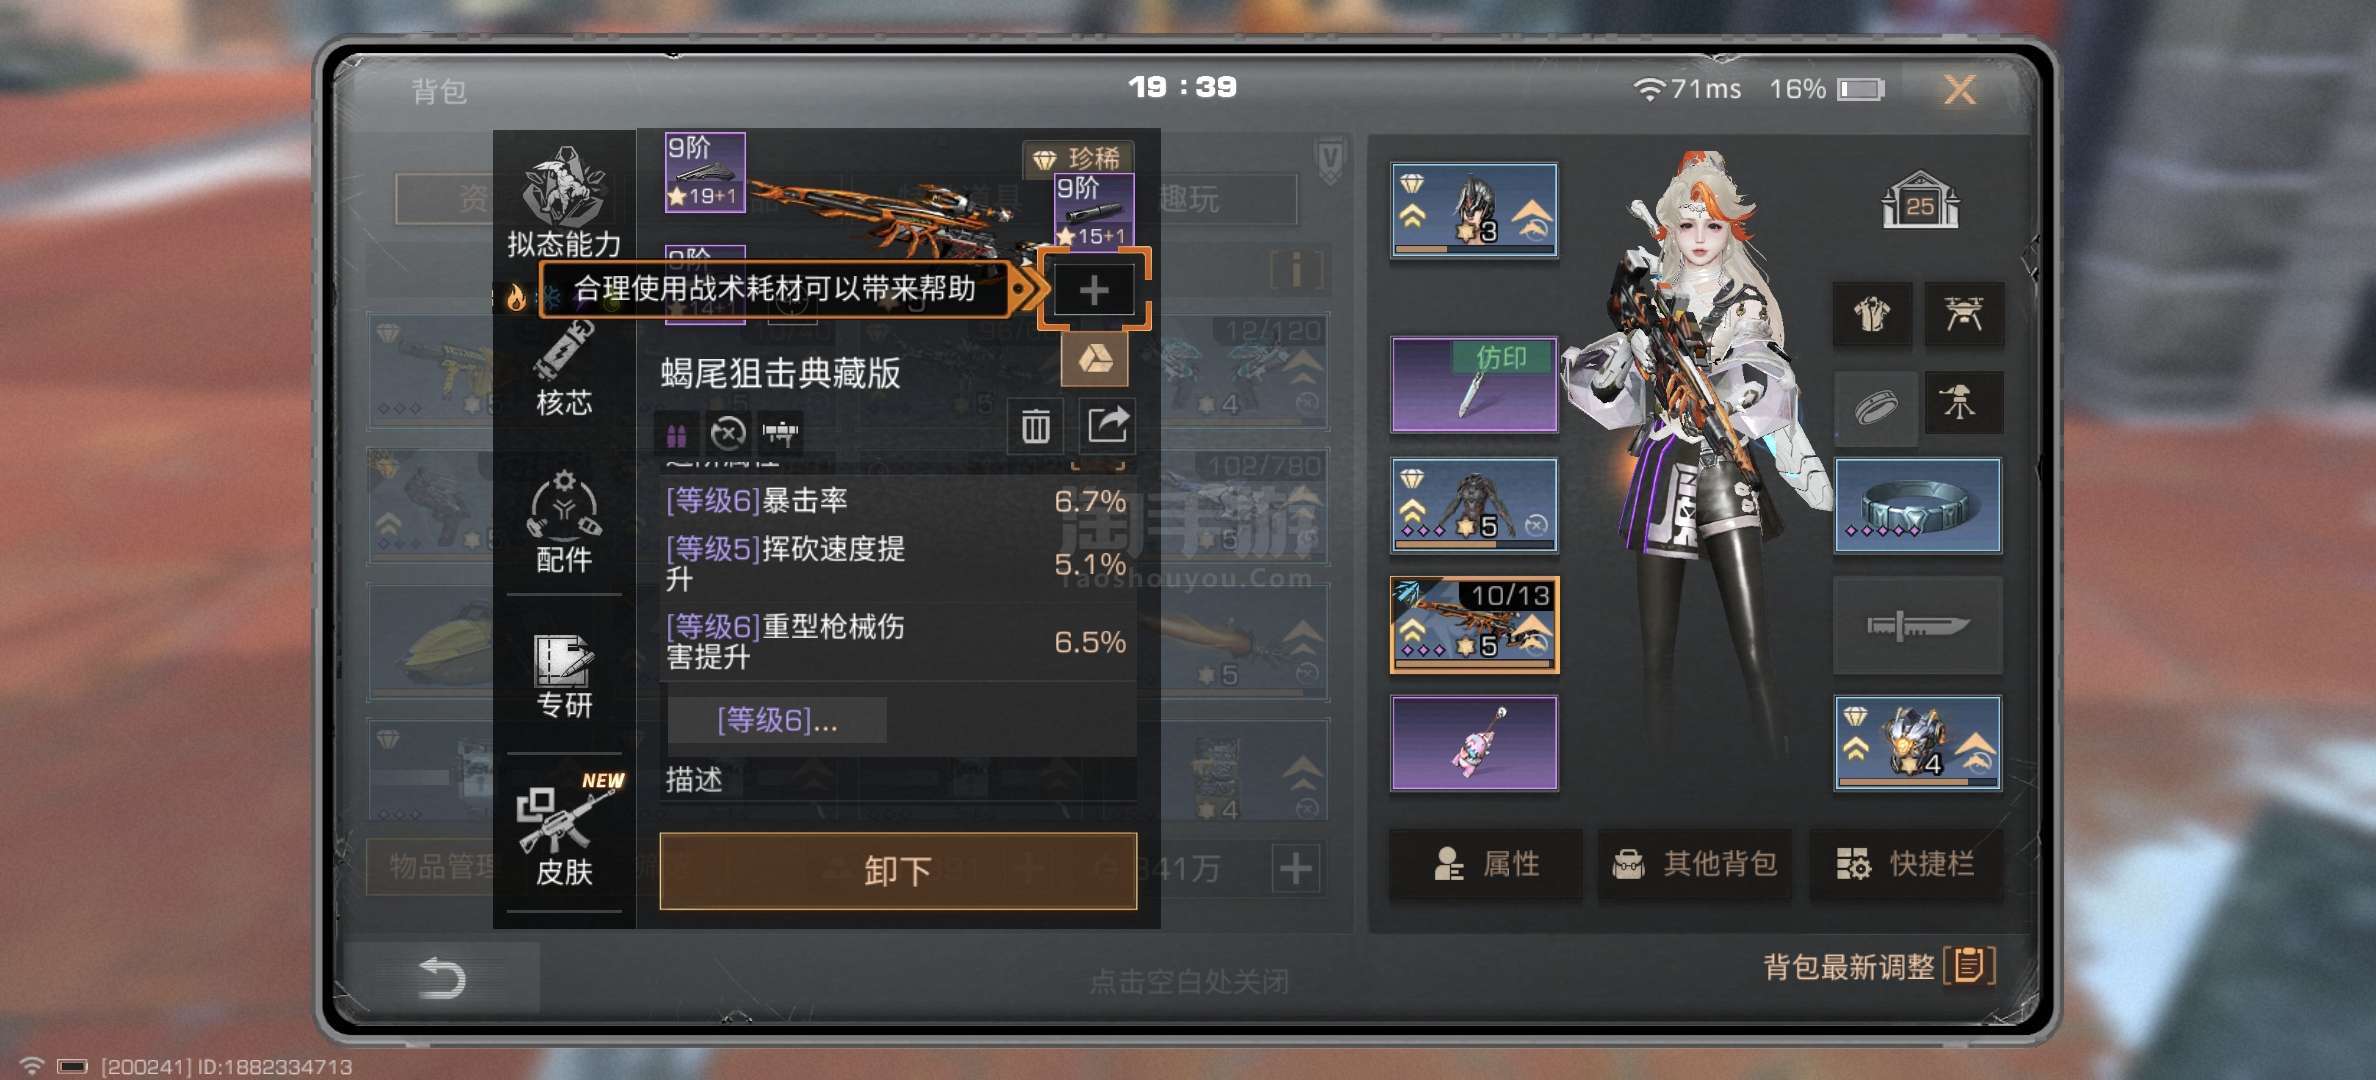Open the clothing shirt icon
The height and width of the screenshot is (1080, 2376).
tap(1872, 315)
